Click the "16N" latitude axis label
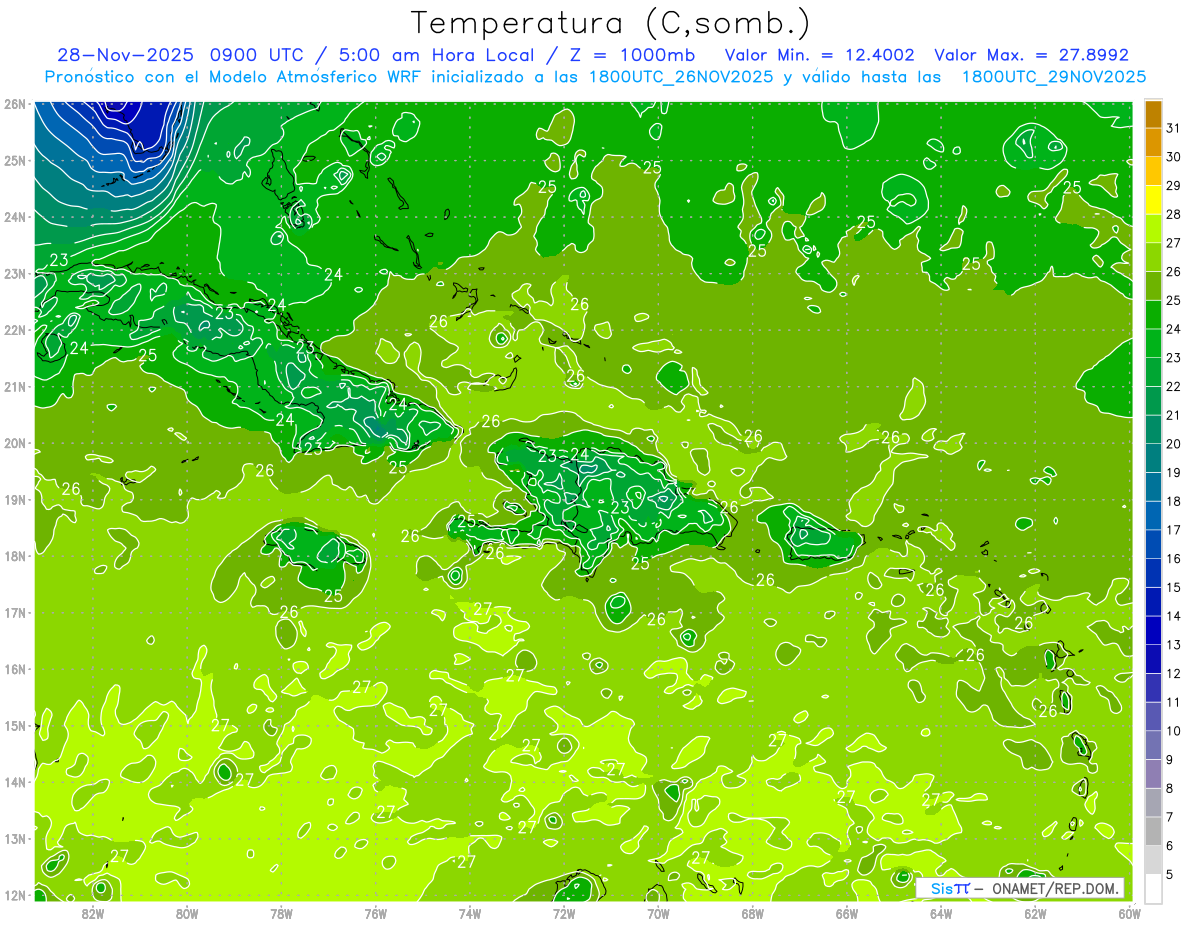Screen dimensions: 1200x927 point(15,669)
